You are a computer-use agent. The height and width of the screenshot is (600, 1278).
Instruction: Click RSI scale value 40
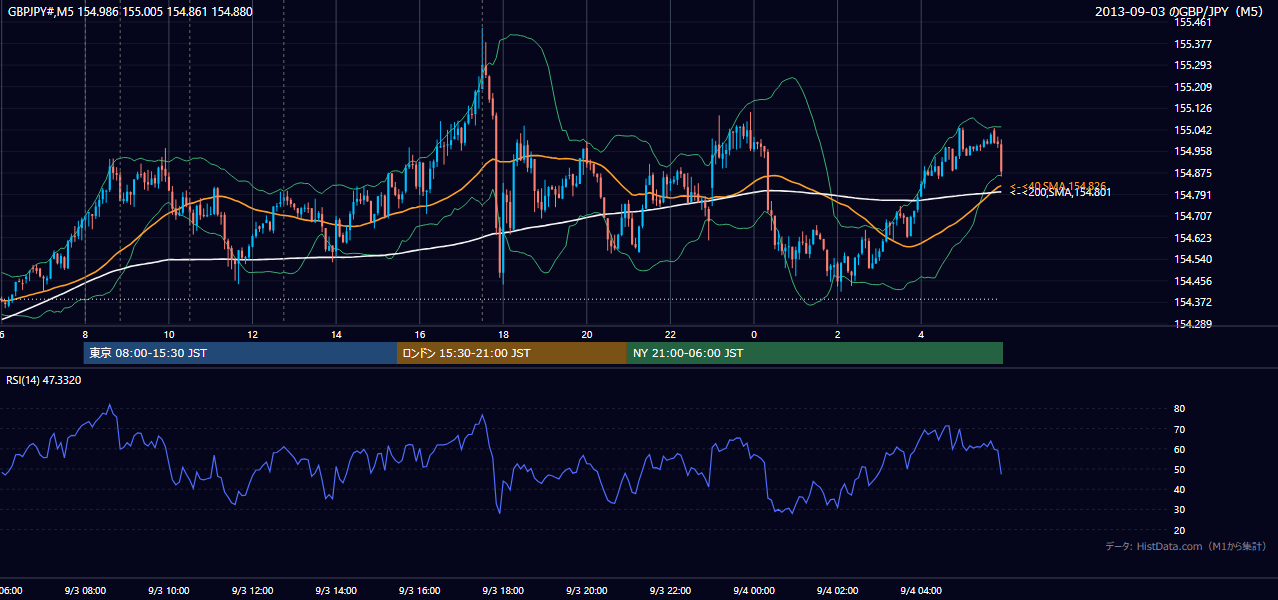click(1180, 489)
